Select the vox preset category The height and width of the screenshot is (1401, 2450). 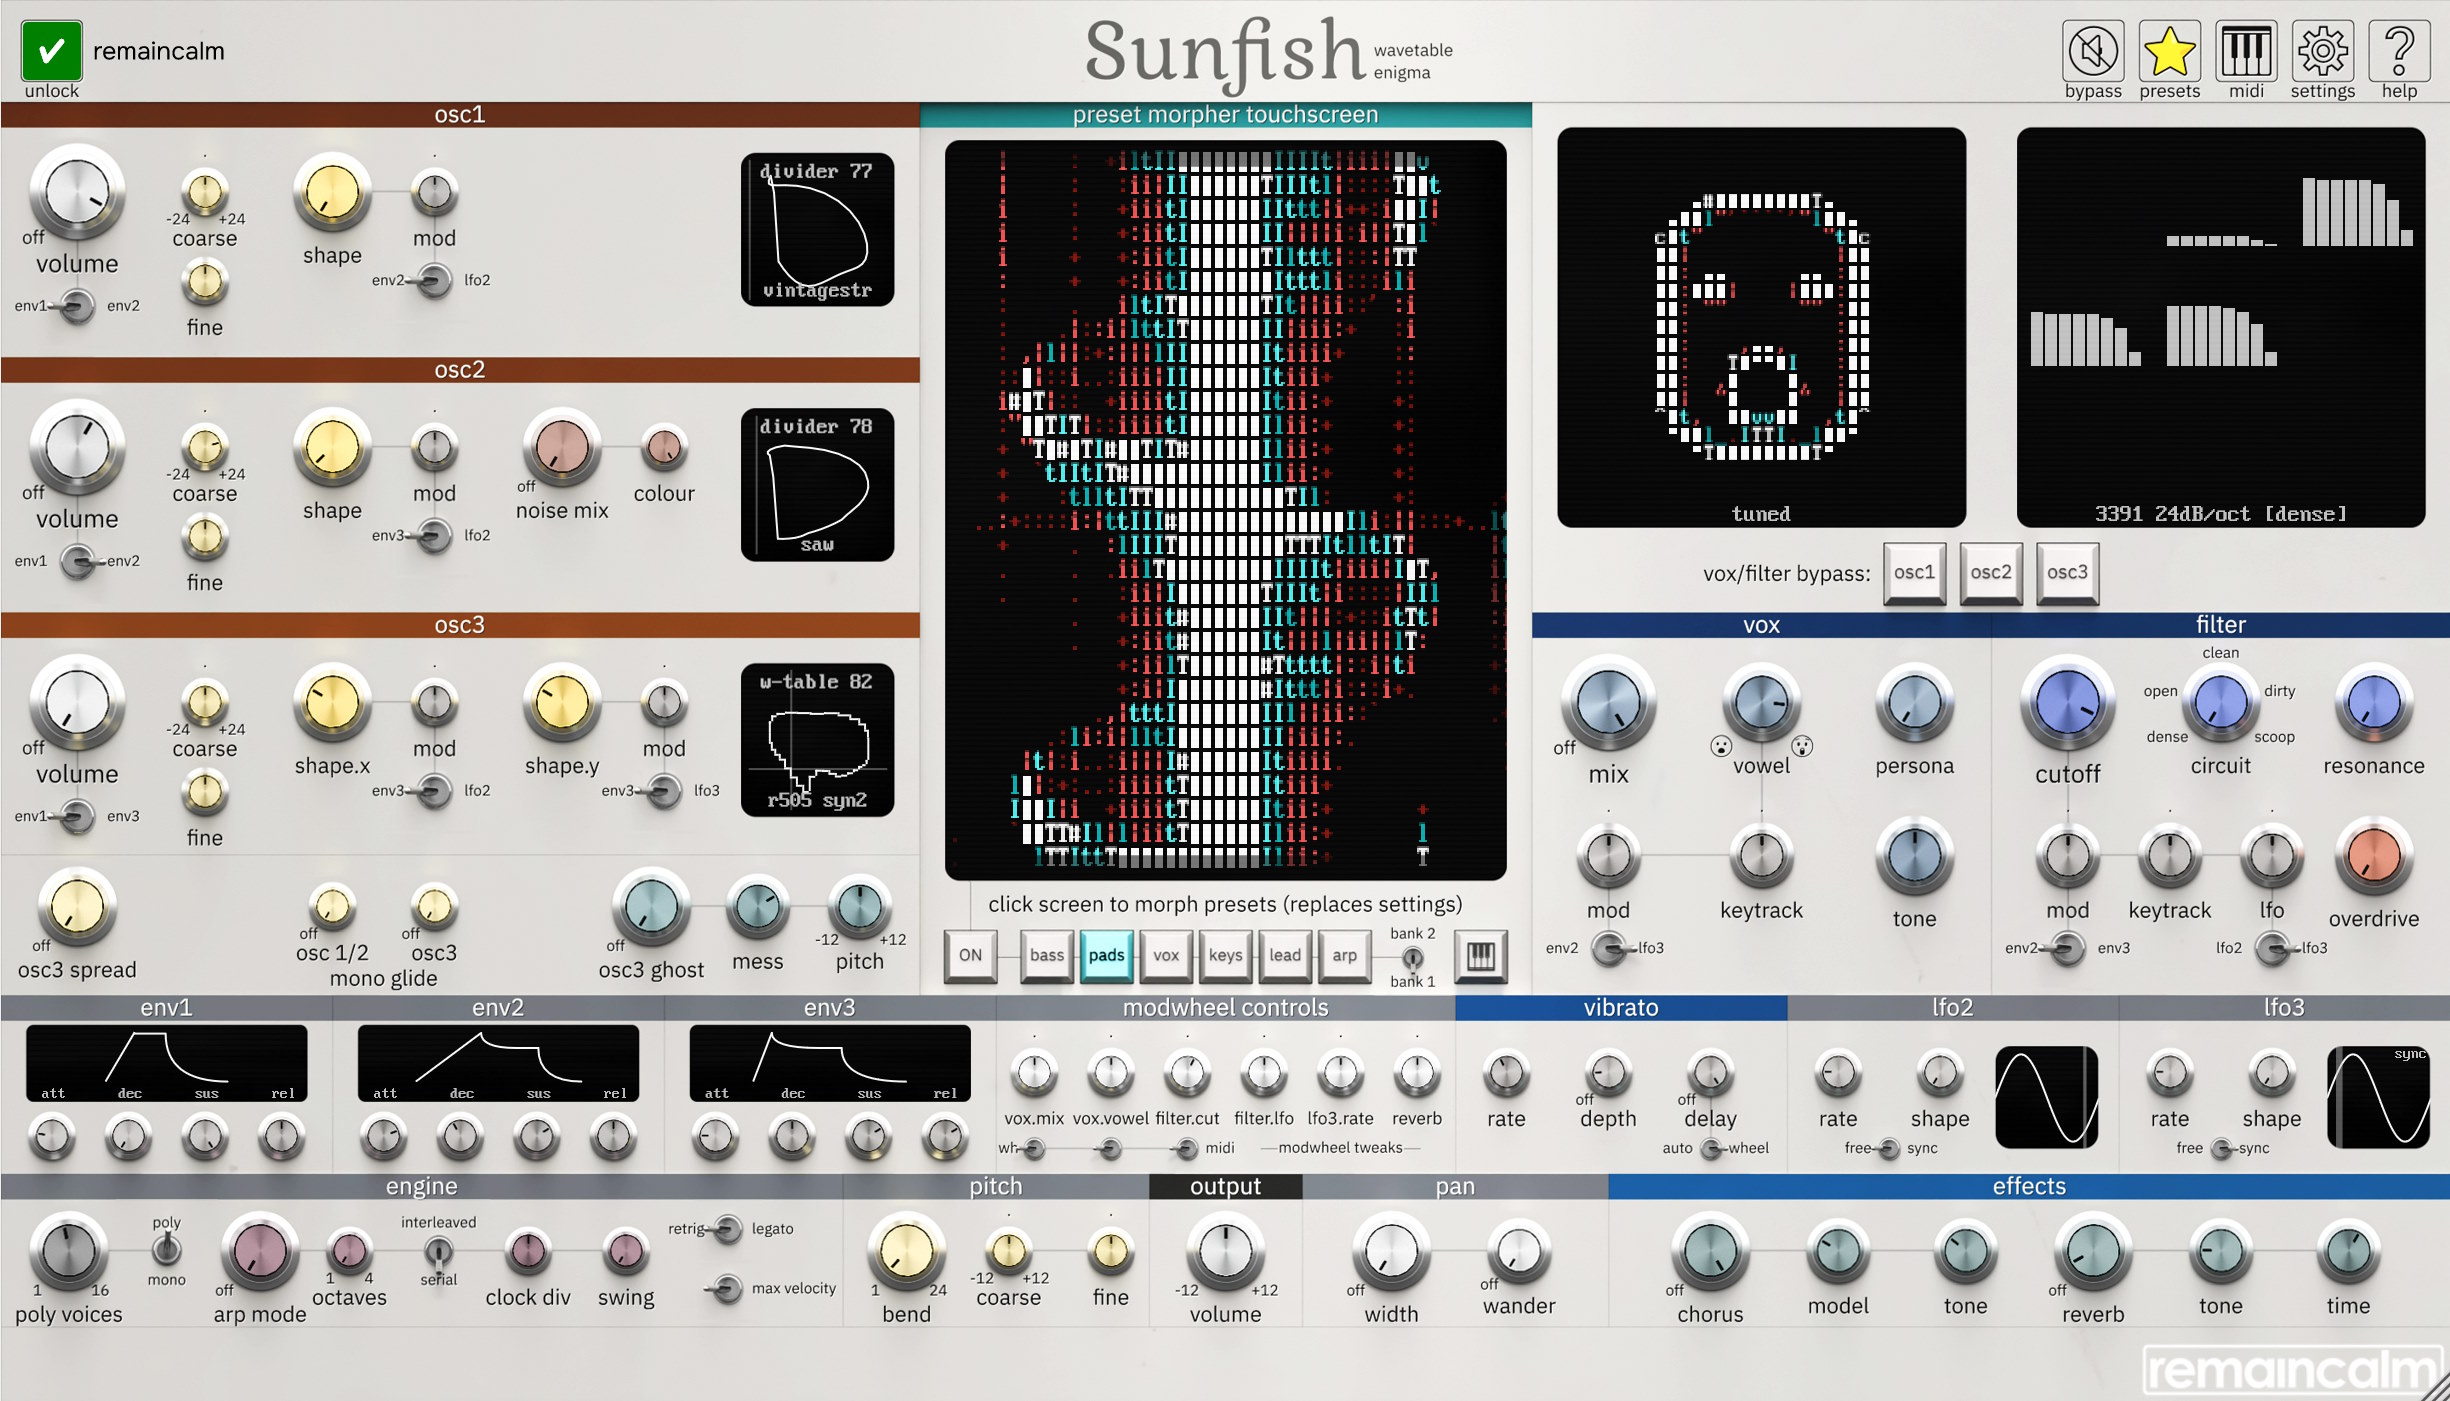(x=1166, y=956)
